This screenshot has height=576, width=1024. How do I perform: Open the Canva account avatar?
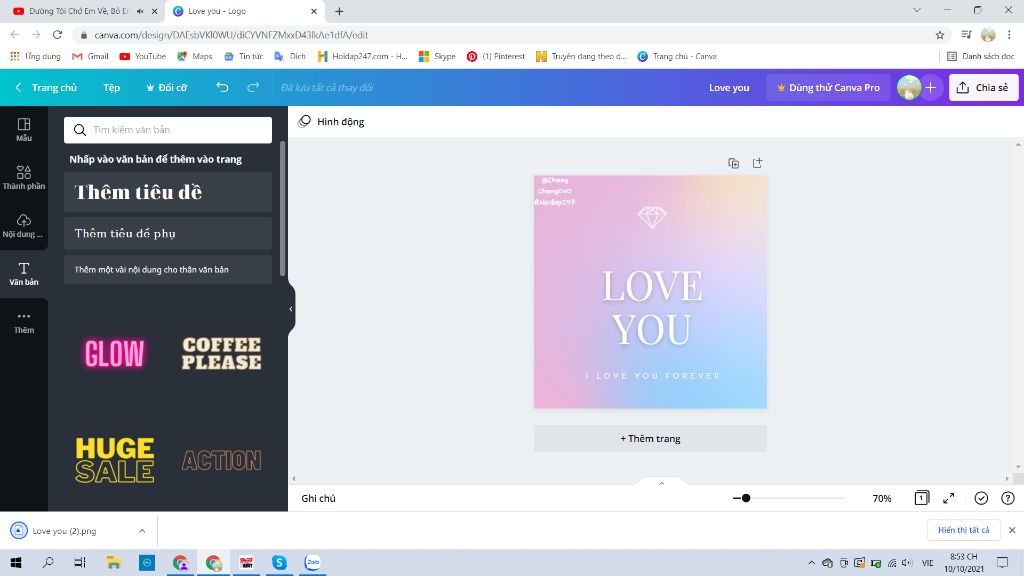908,88
